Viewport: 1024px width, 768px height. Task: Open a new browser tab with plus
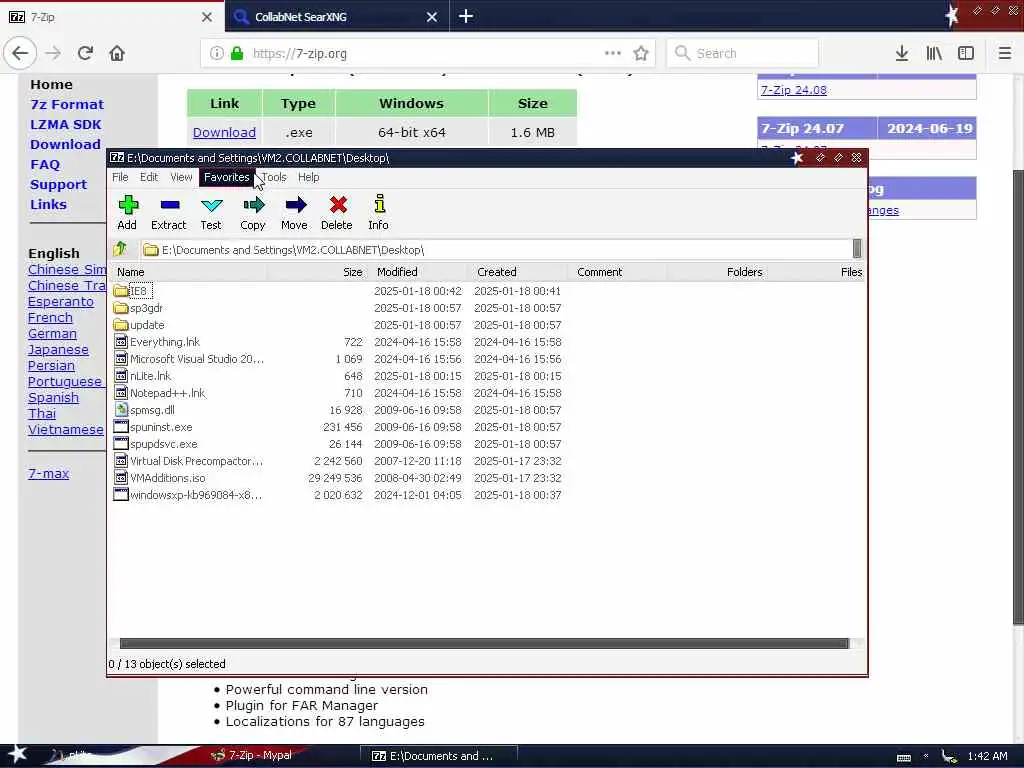tap(466, 16)
